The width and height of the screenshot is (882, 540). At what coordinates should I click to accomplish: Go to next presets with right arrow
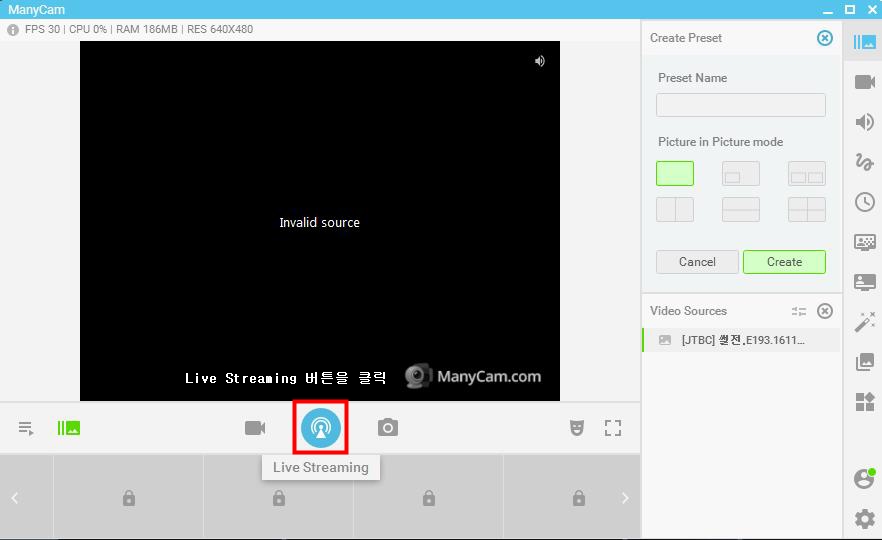click(624, 498)
